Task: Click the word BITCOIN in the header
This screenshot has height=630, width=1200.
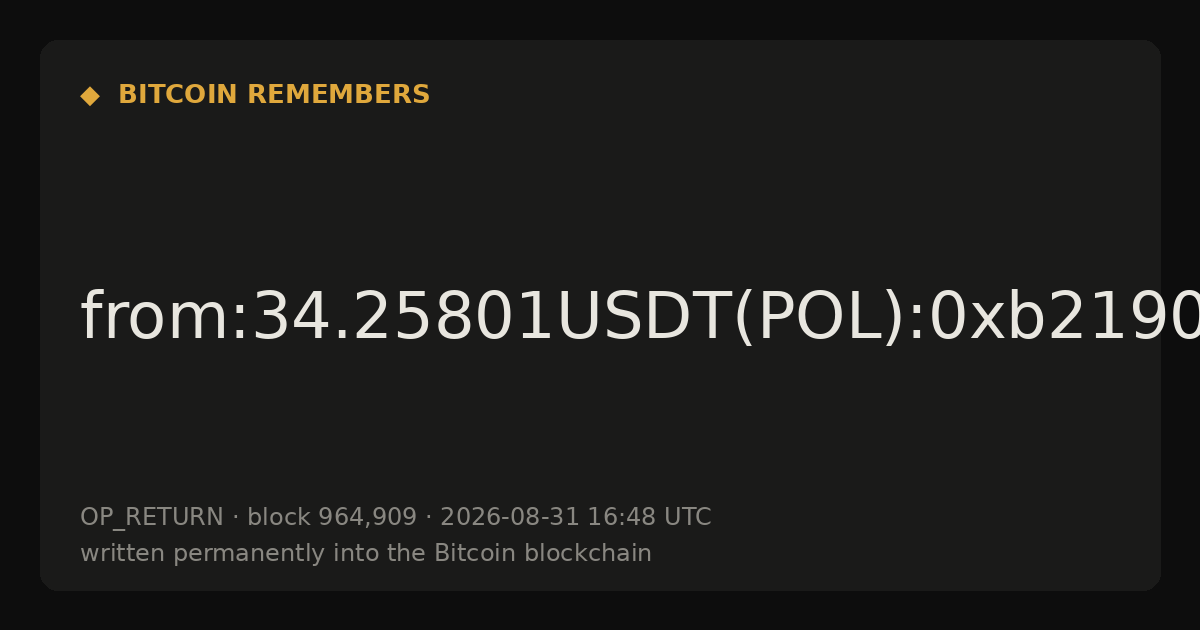Action: [x=179, y=95]
